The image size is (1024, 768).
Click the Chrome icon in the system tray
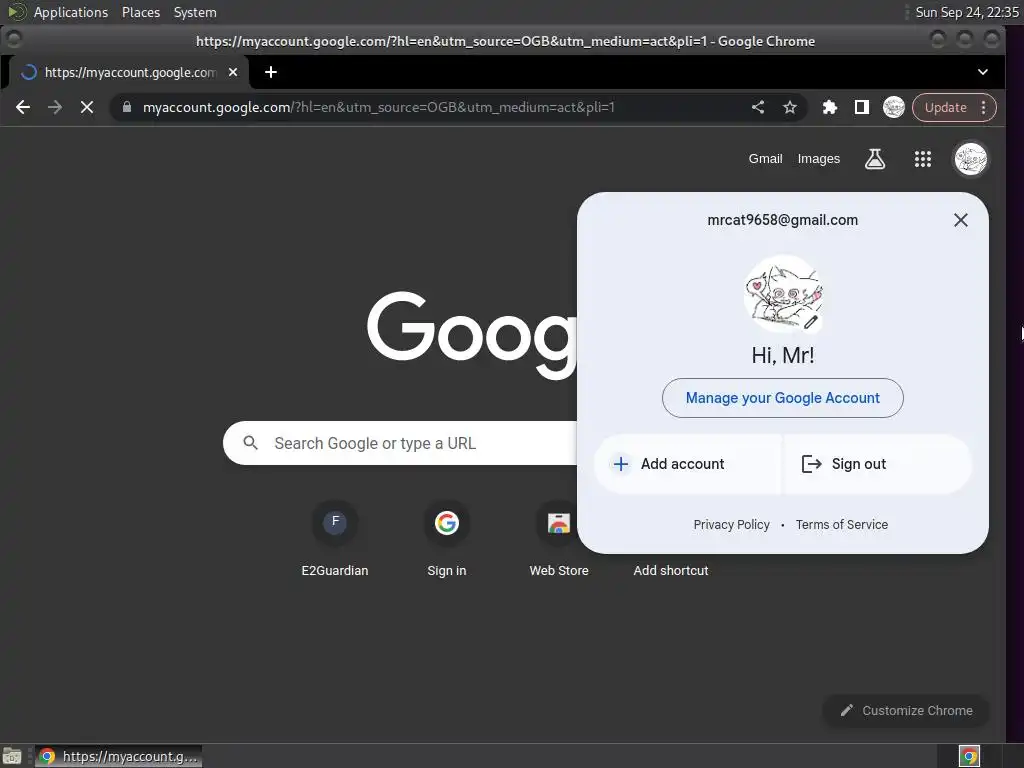(969, 756)
